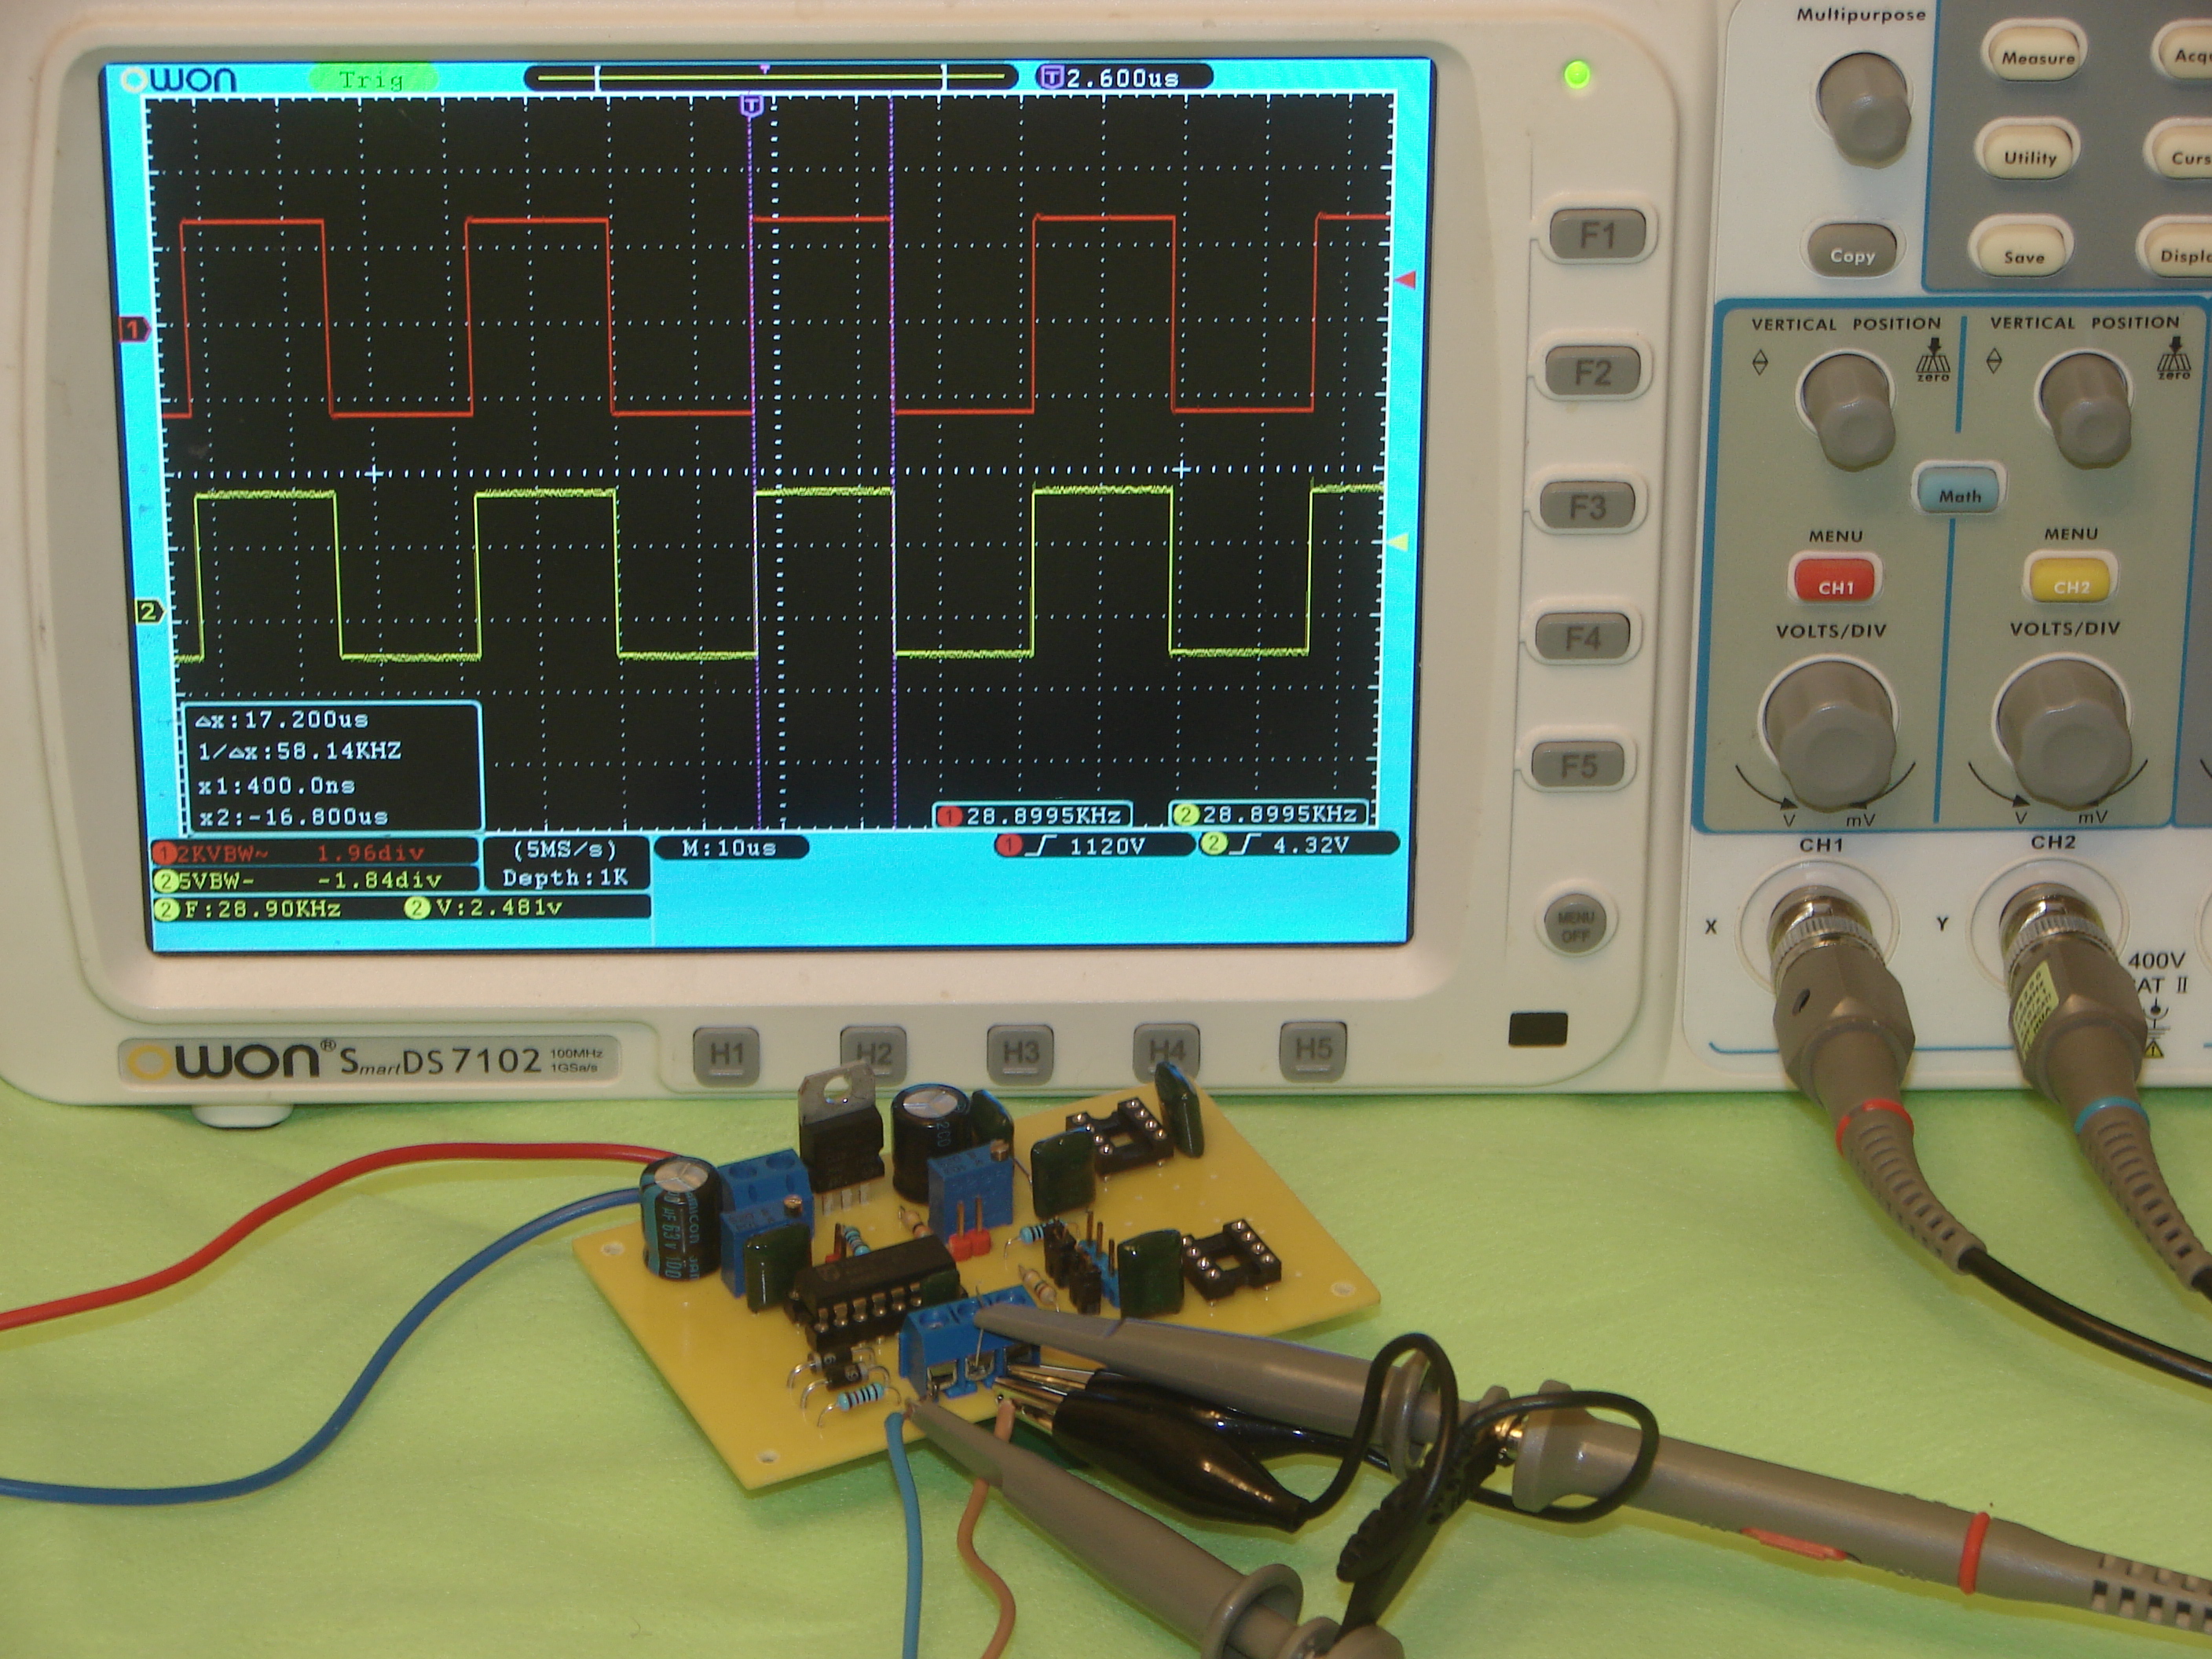Push the F1 side button
The image size is (2212, 1659).
(x=1596, y=235)
